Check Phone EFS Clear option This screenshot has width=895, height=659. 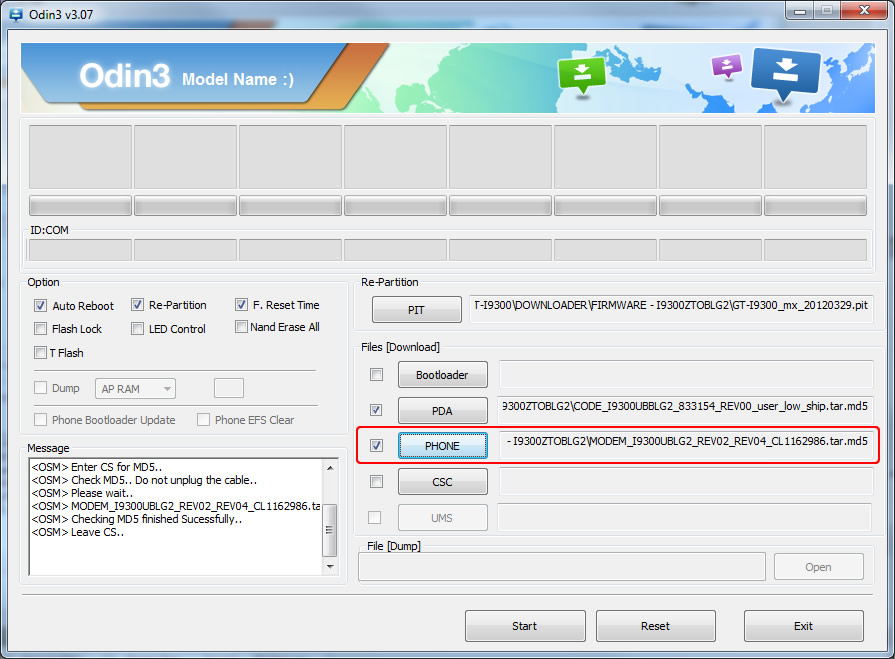point(203,420)
